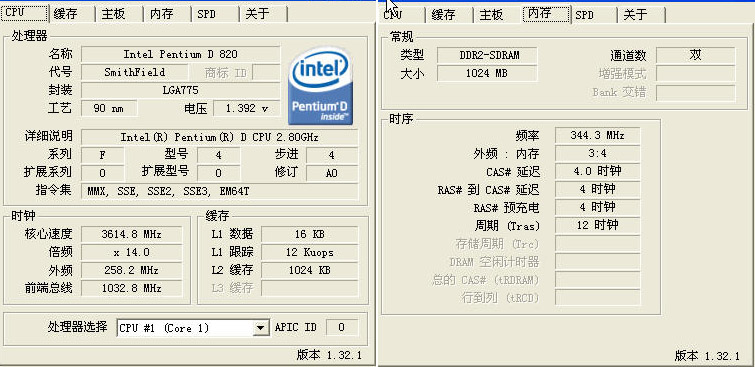Click the empty 总的 CAS# (tRDRAM) field
The width and height of the screenshot is (755, 367).
(x=598, y=279)
